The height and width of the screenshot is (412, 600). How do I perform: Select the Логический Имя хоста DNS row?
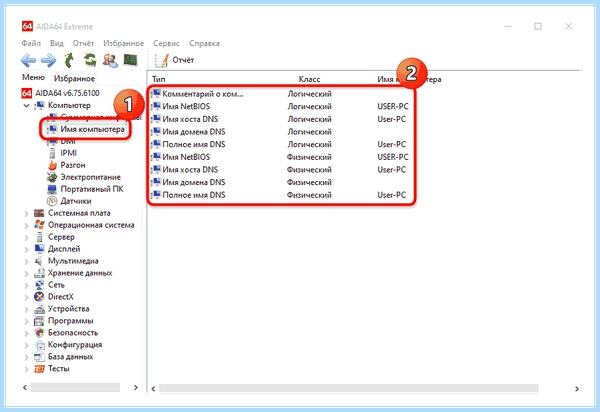pos(281,119)
